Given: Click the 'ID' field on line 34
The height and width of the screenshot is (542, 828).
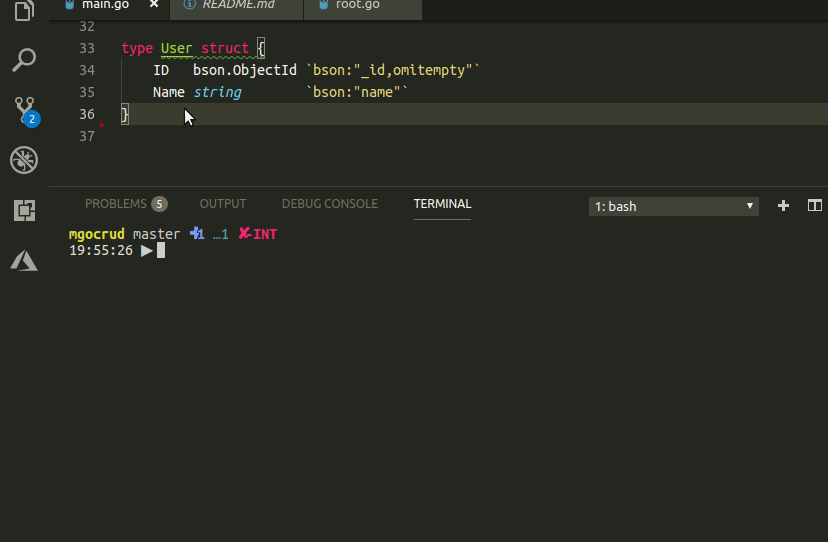Looking at the screenshot, I should coord(161,70).
